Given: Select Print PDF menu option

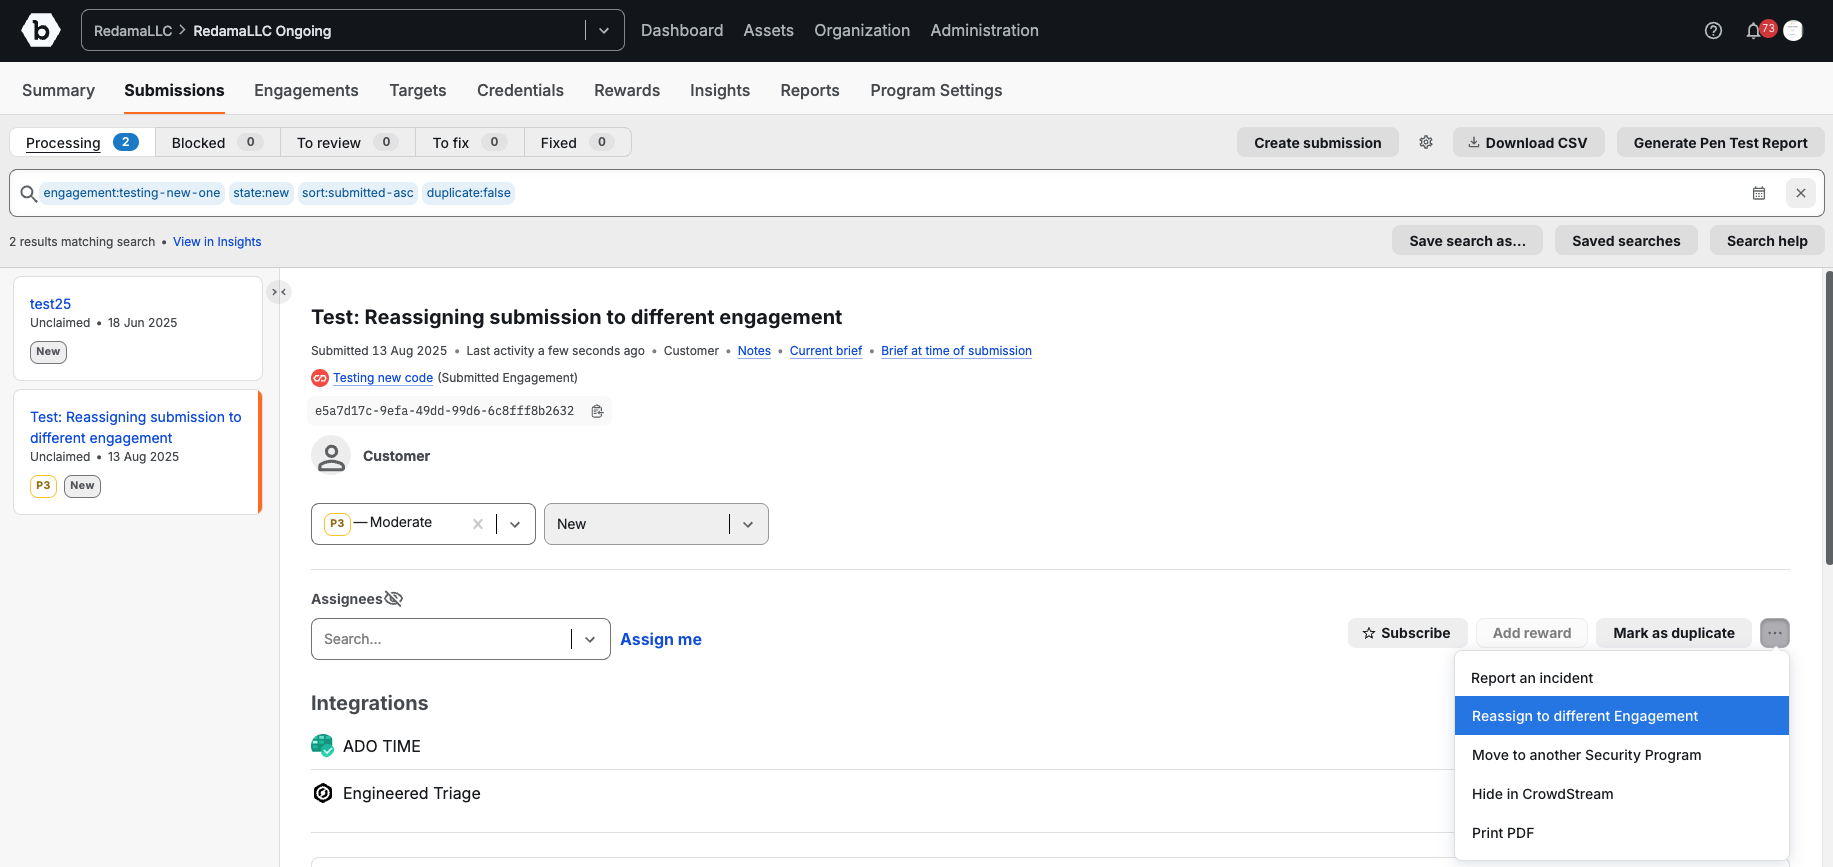Looking at the screenshot, I should click(x=1622, y=833).
